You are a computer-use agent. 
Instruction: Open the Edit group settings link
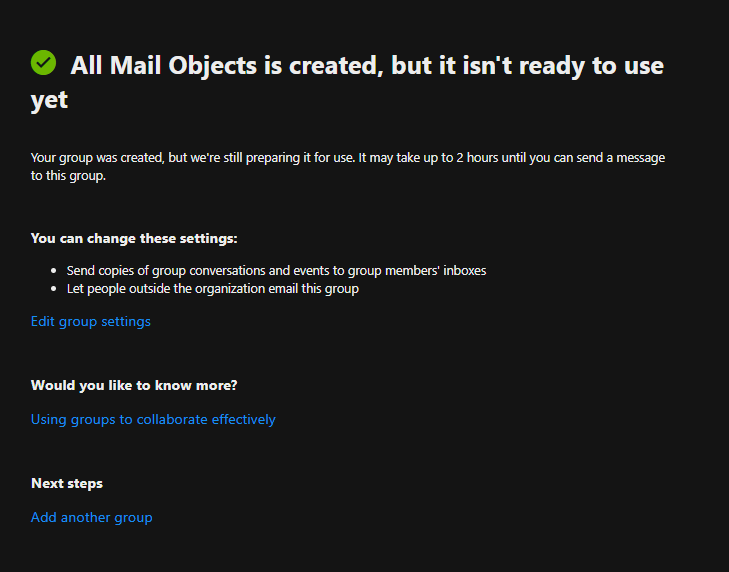click(91, 321)
